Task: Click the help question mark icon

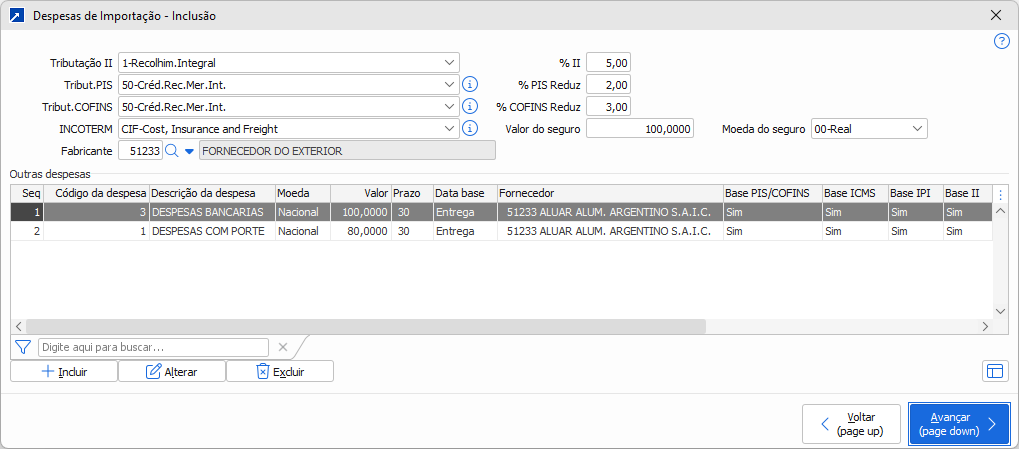Action: (x=1001, y=41)
